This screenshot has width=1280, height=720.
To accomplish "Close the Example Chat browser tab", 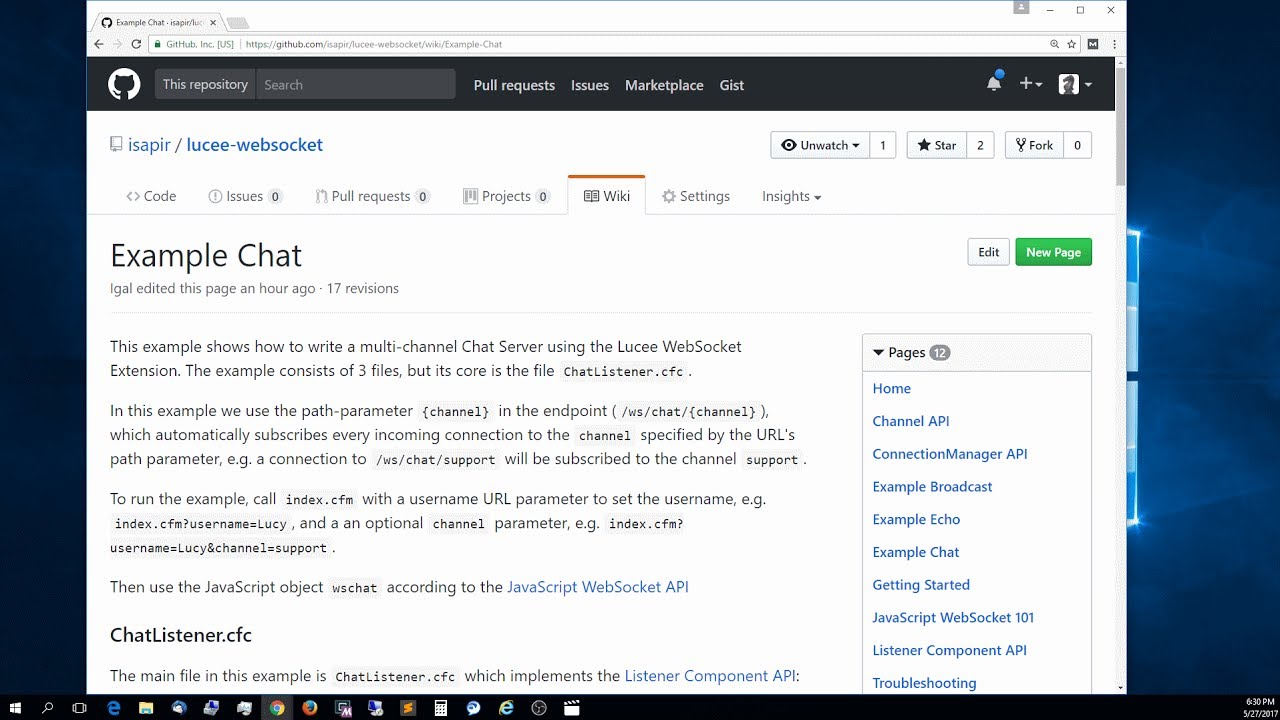I will (213, 22).
